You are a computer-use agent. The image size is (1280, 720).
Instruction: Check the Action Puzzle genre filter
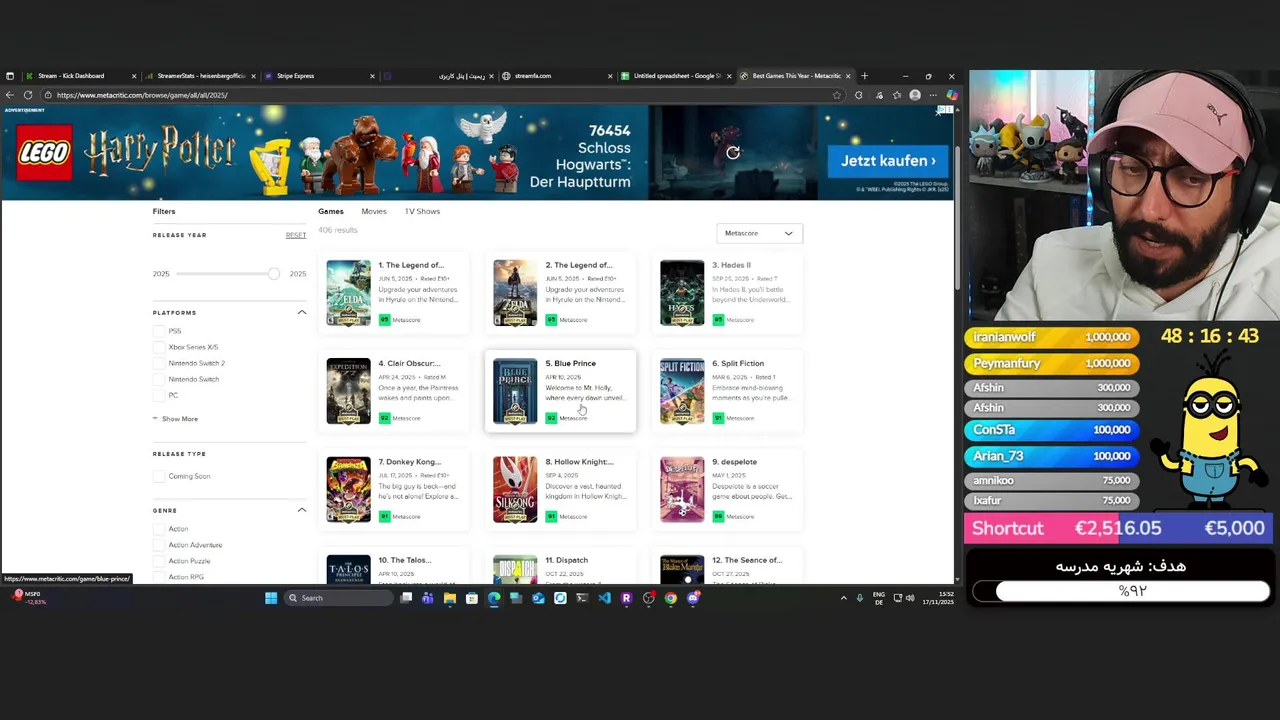(159, 561)
